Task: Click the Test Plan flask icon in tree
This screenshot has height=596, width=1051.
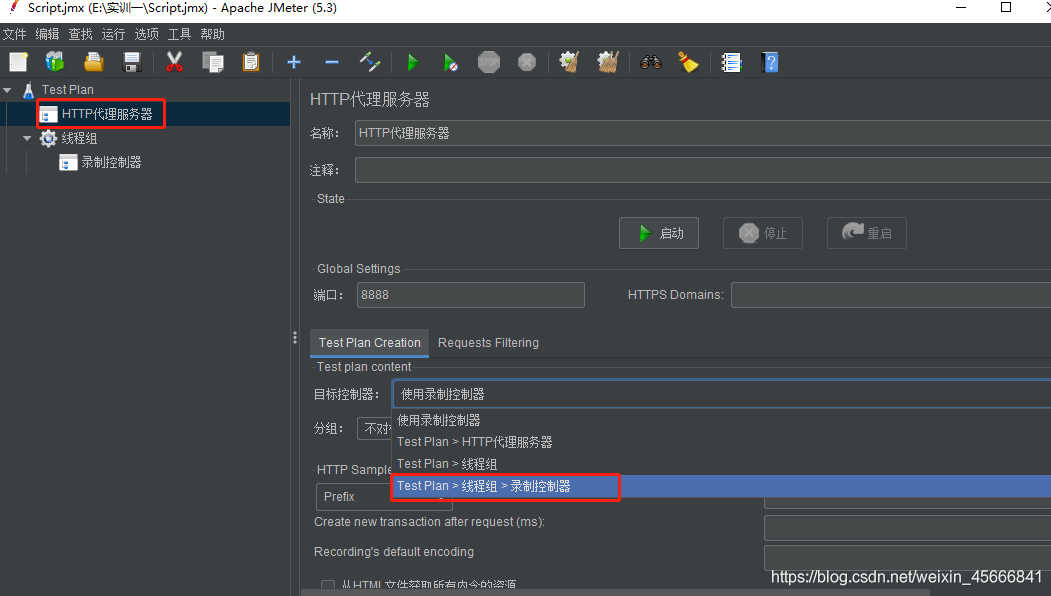Action: point(28,90)
